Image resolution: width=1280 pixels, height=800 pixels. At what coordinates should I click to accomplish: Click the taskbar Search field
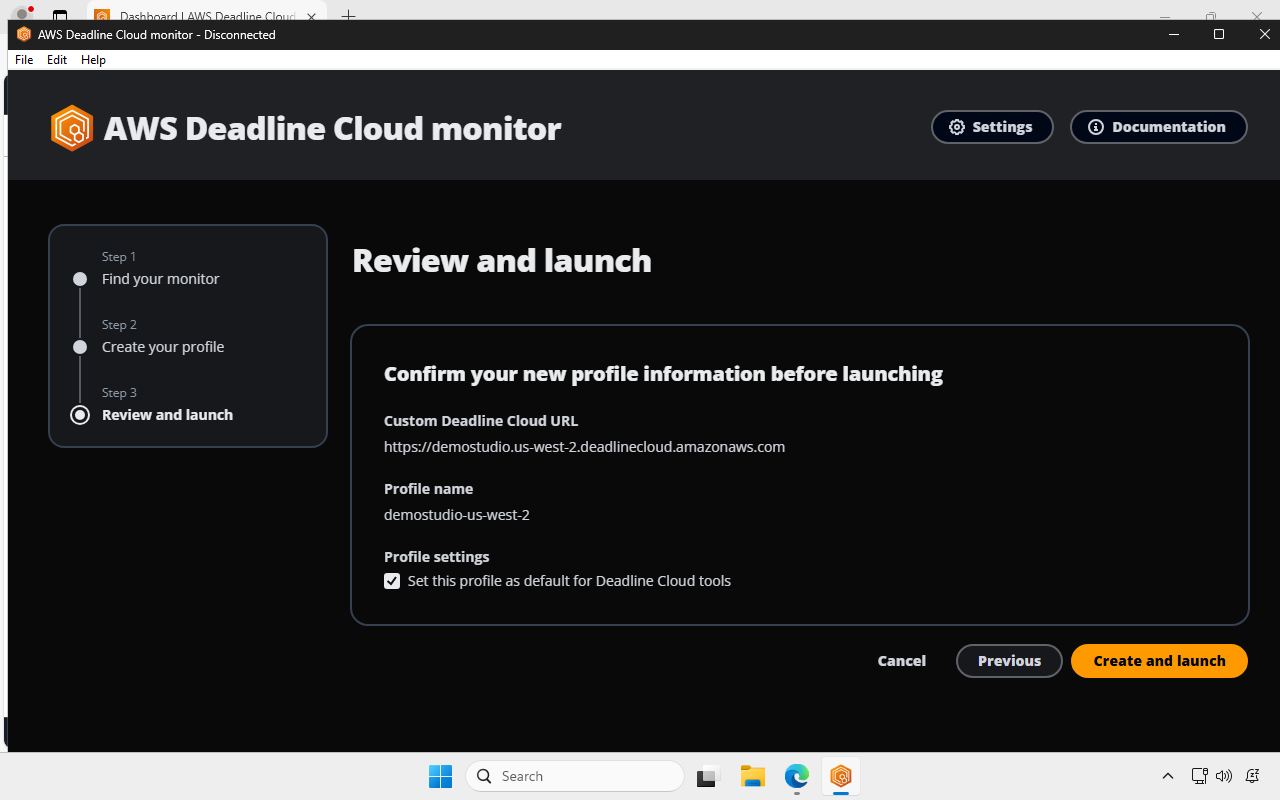click(x=575, y=776)
